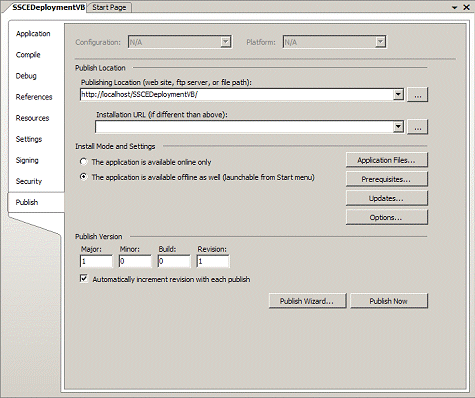Click the Build version field
The width and height of the screenshot is (475, 398).
coord(174,261)
